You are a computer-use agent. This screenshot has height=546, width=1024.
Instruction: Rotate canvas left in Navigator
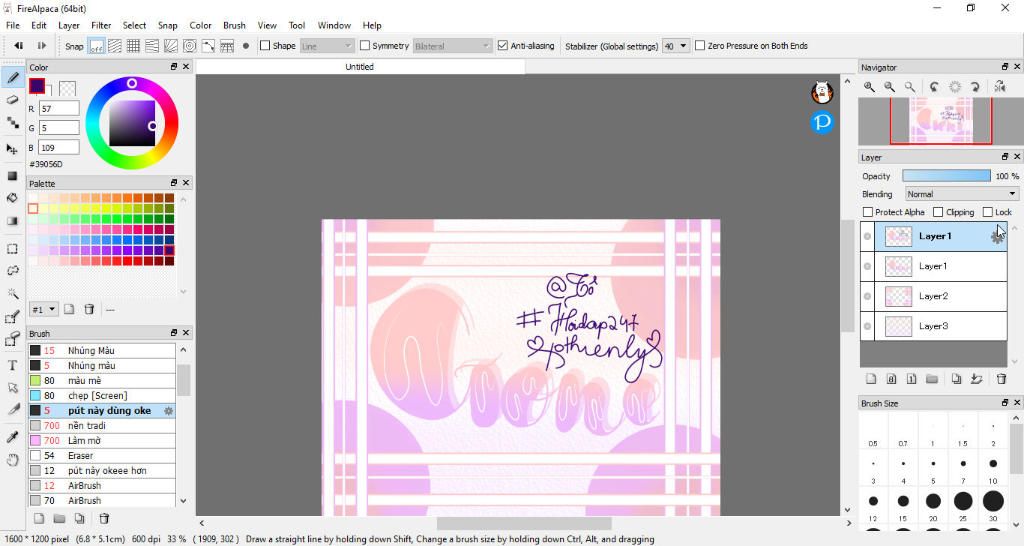[935, 86]
